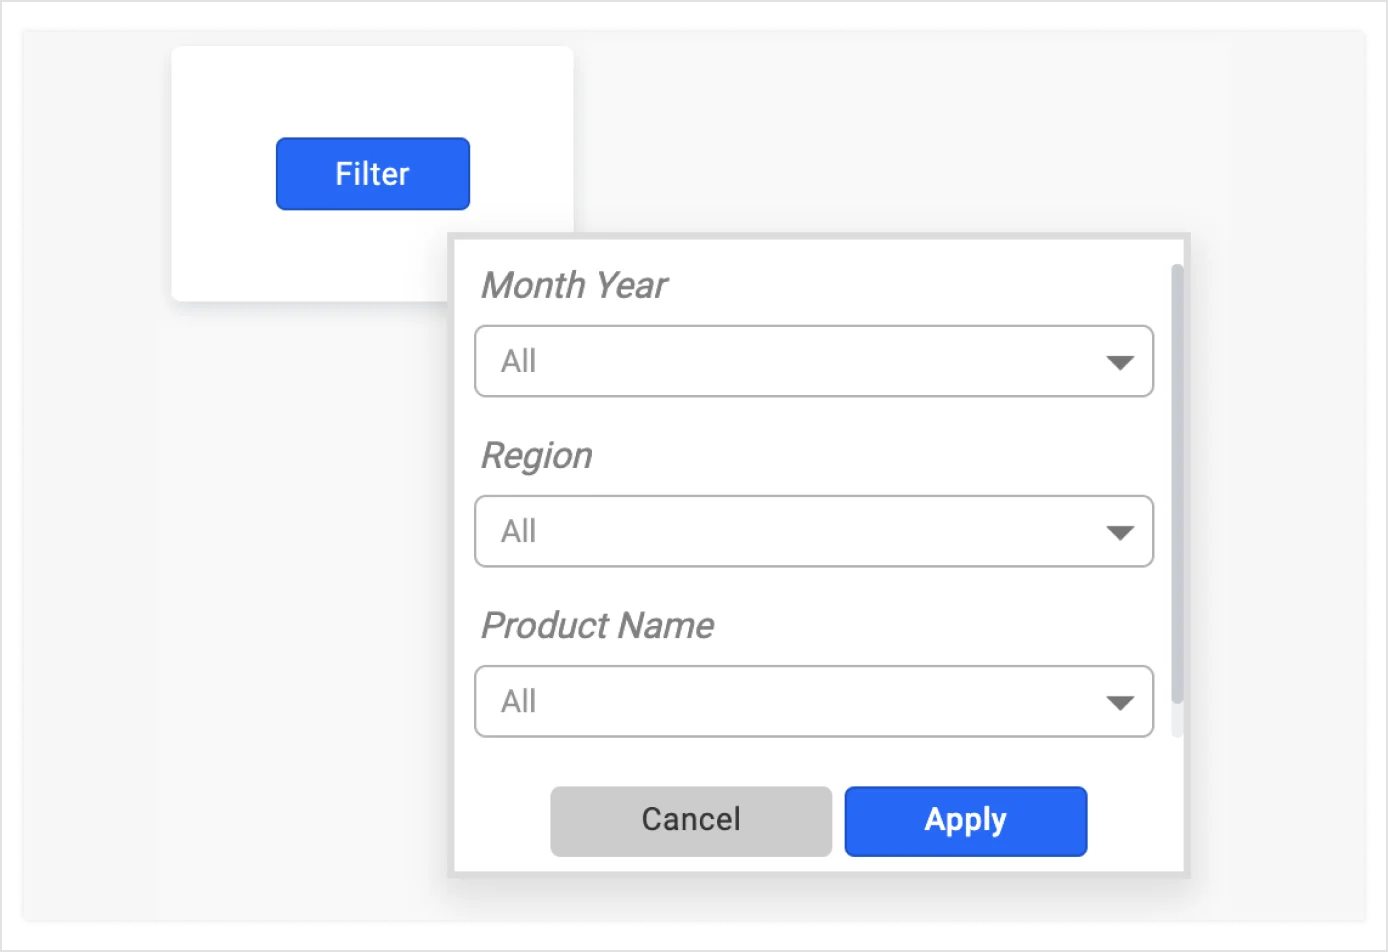Select the 'All' value under Product Name
Image resolution: width=1388 pixels, height=952 pixels.
pyautogui.click(x=518, y=701)
